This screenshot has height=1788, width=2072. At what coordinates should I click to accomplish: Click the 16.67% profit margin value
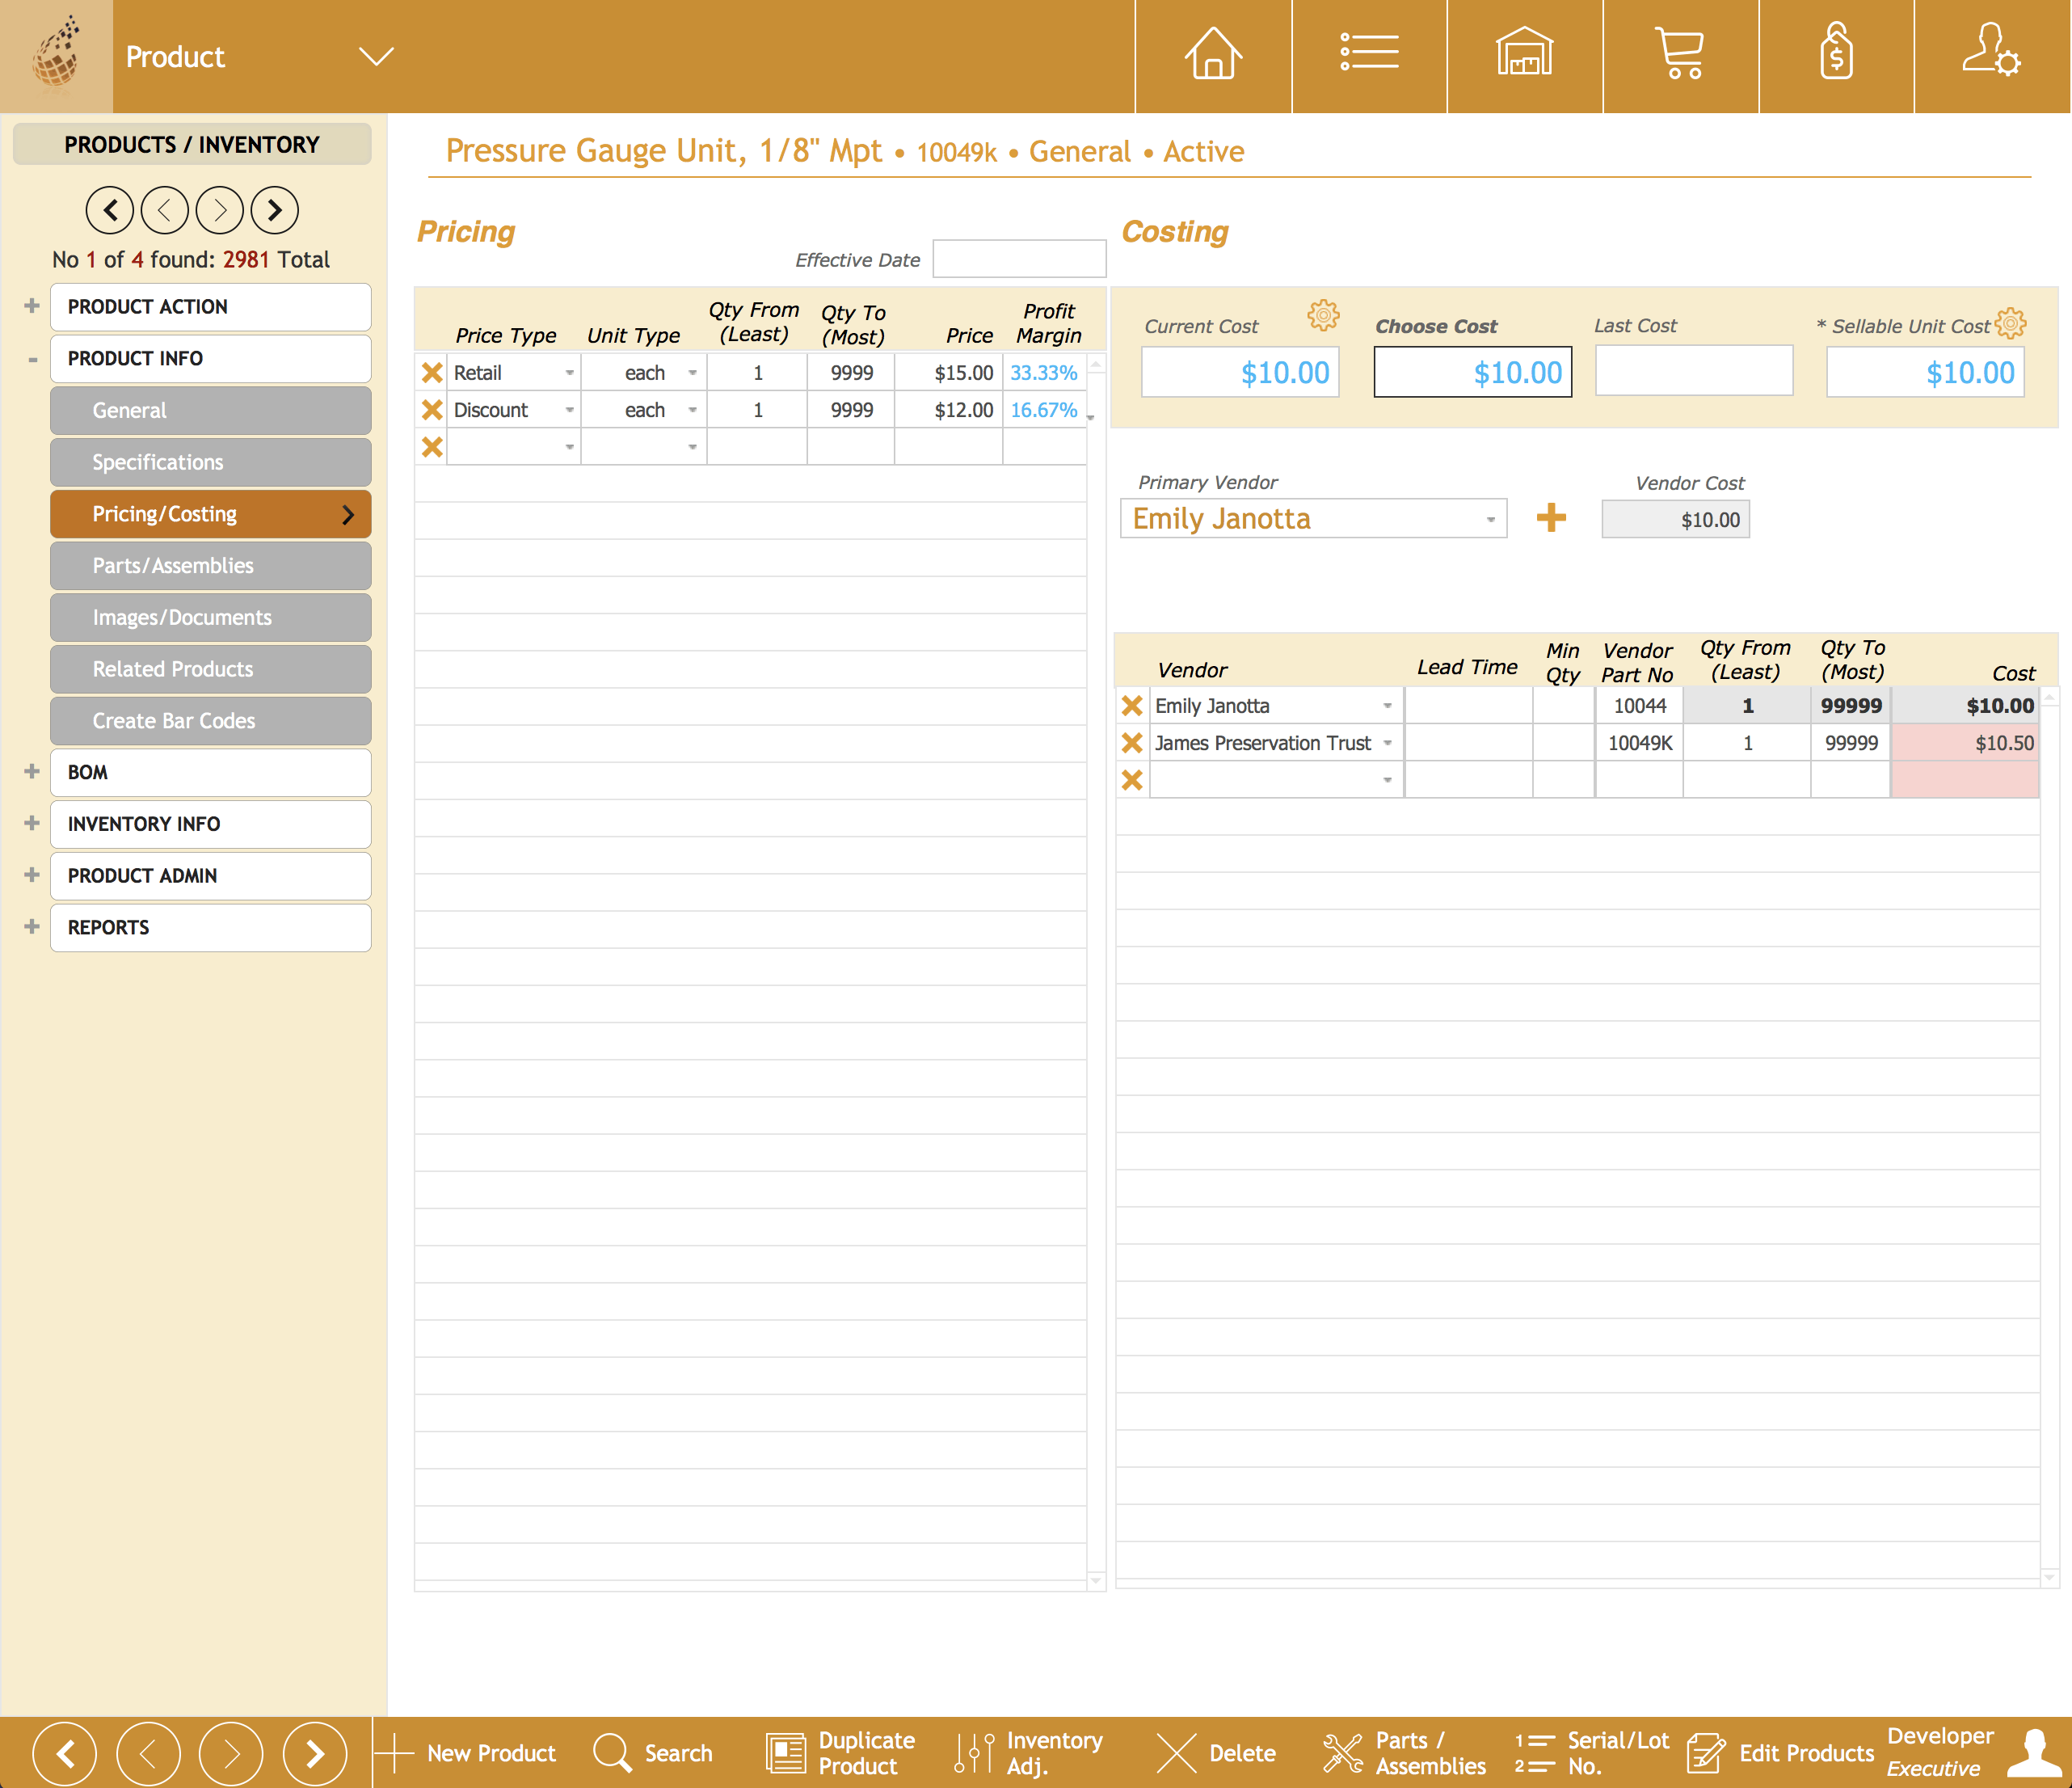point(1044,410)
